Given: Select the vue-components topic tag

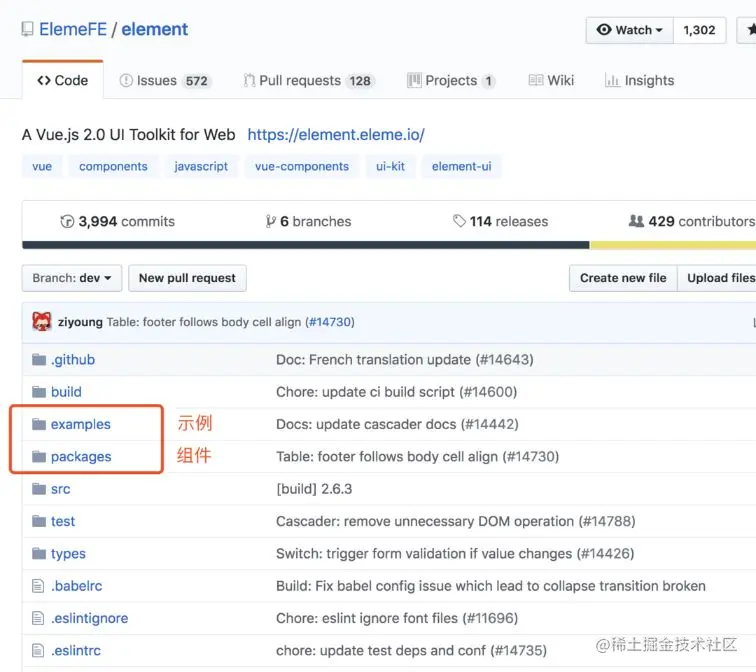Looking at the screenshot, I should pyautogui.click(x=302, y=166).
